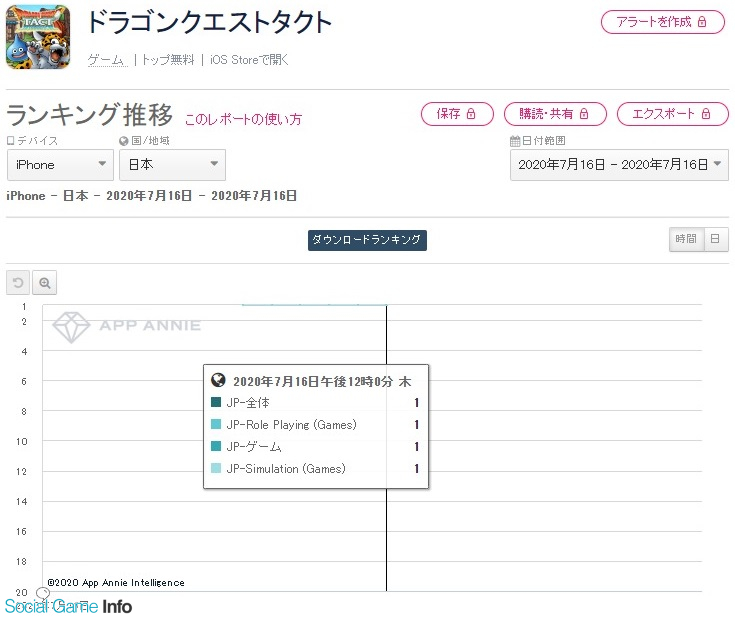Click the JP-Role Playing (Games) color swatch
The height and width of the screenshot is (619, 735).
216,424
